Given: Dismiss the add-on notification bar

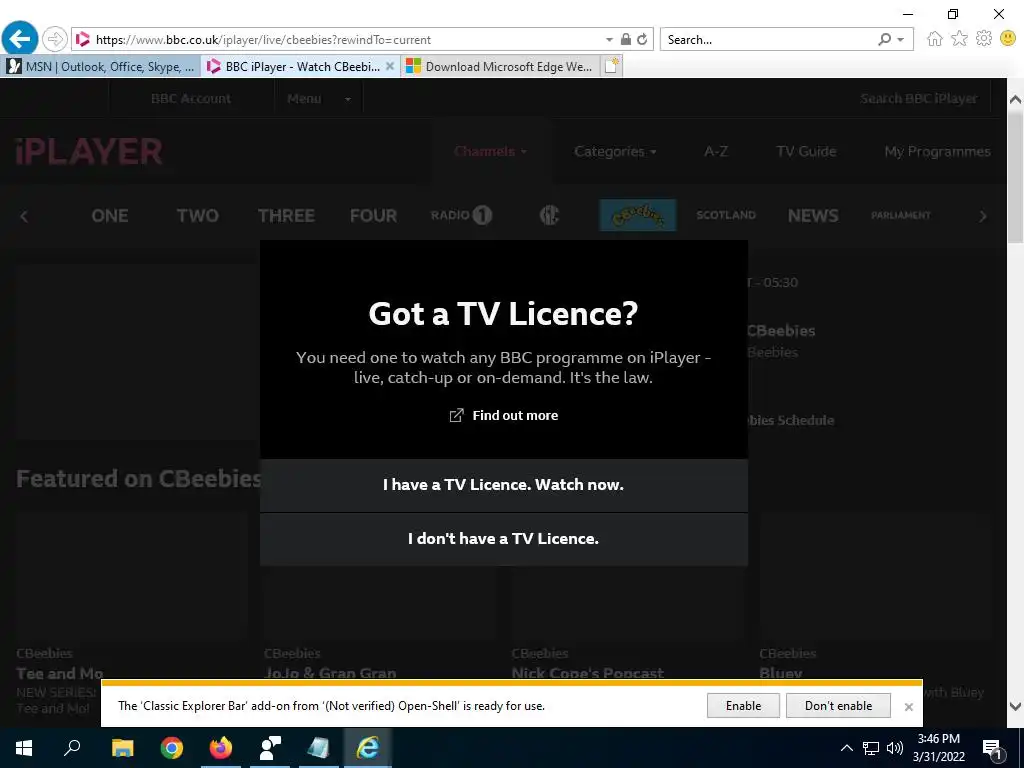Looking at the screenshot, I should (x=908, y=707).
